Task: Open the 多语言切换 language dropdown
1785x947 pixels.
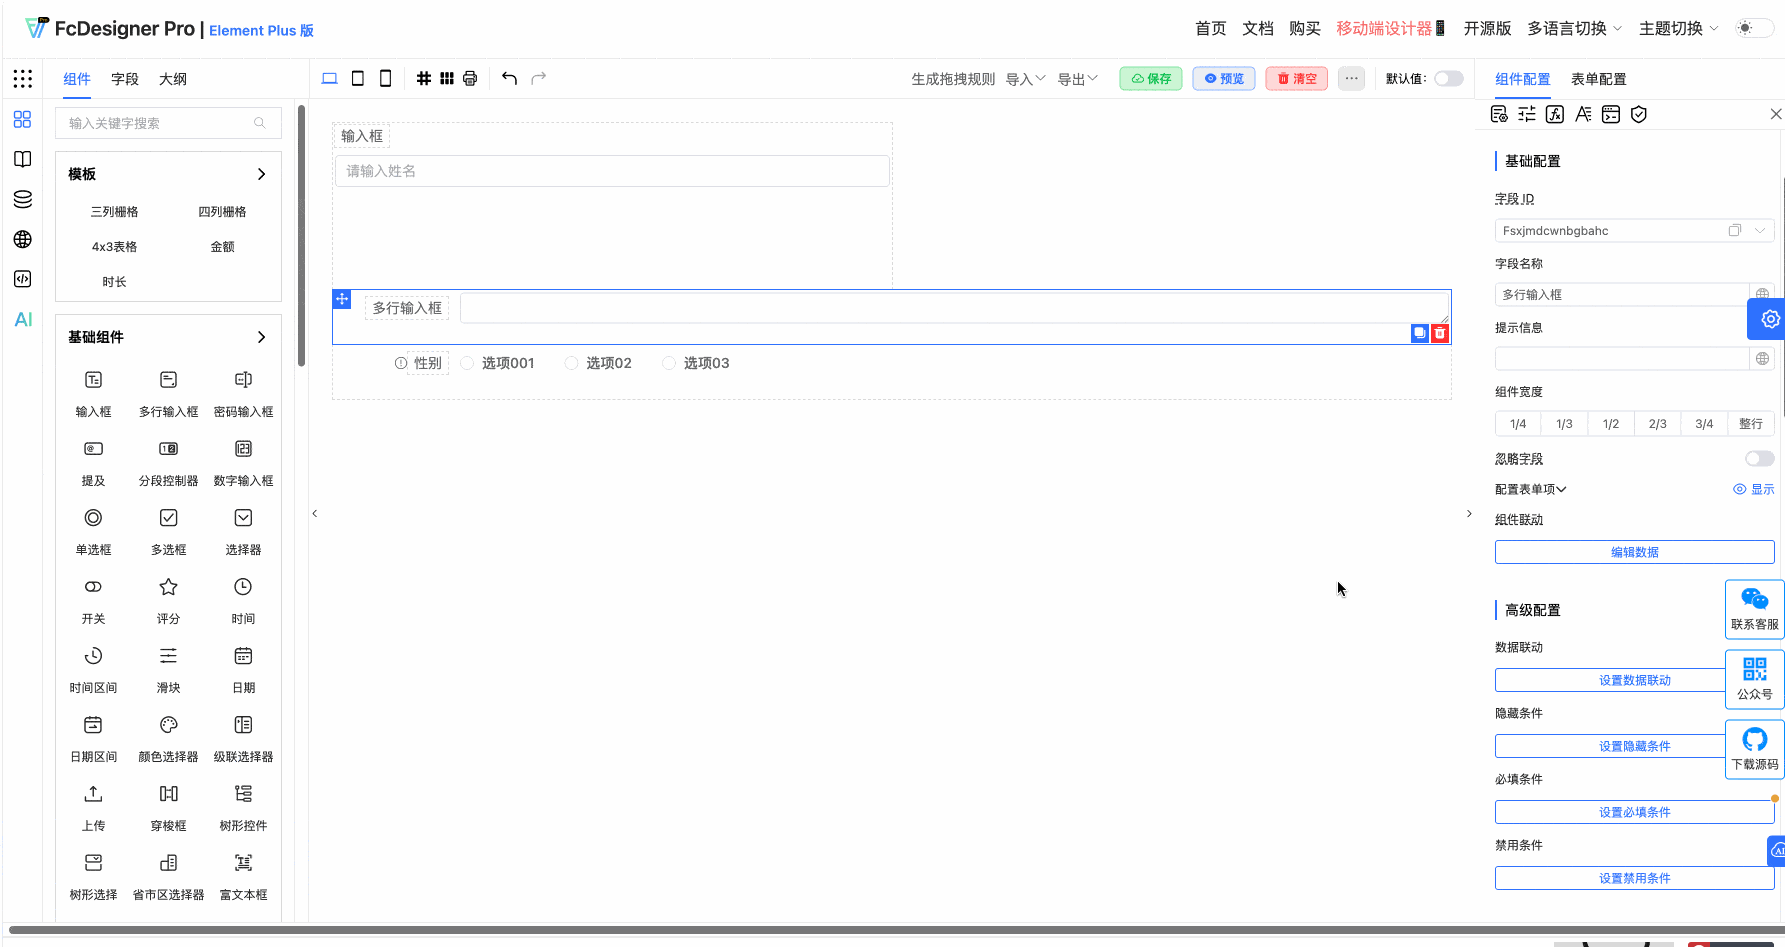Action: (x=1574, y=29)
